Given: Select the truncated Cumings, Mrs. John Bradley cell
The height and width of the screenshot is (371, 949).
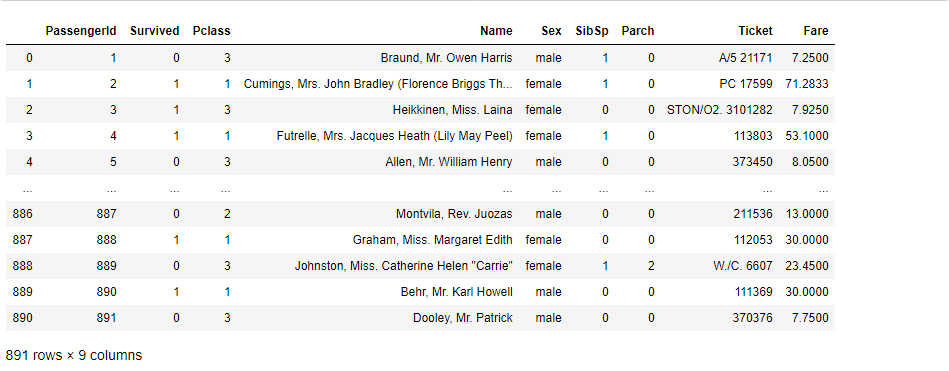Looking at the screenshot, I should pos(378,84).
